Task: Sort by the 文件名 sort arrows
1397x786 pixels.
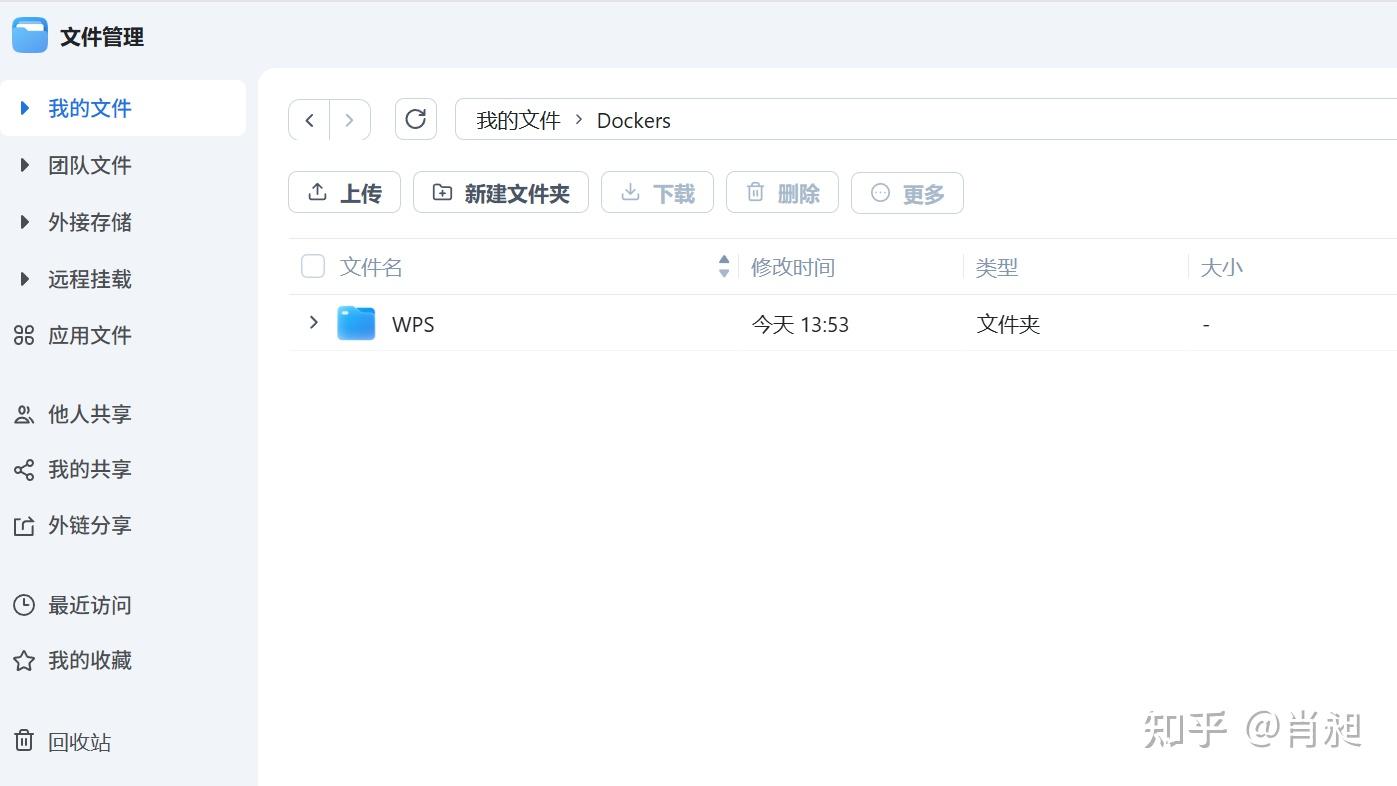Action: point(724,266)
